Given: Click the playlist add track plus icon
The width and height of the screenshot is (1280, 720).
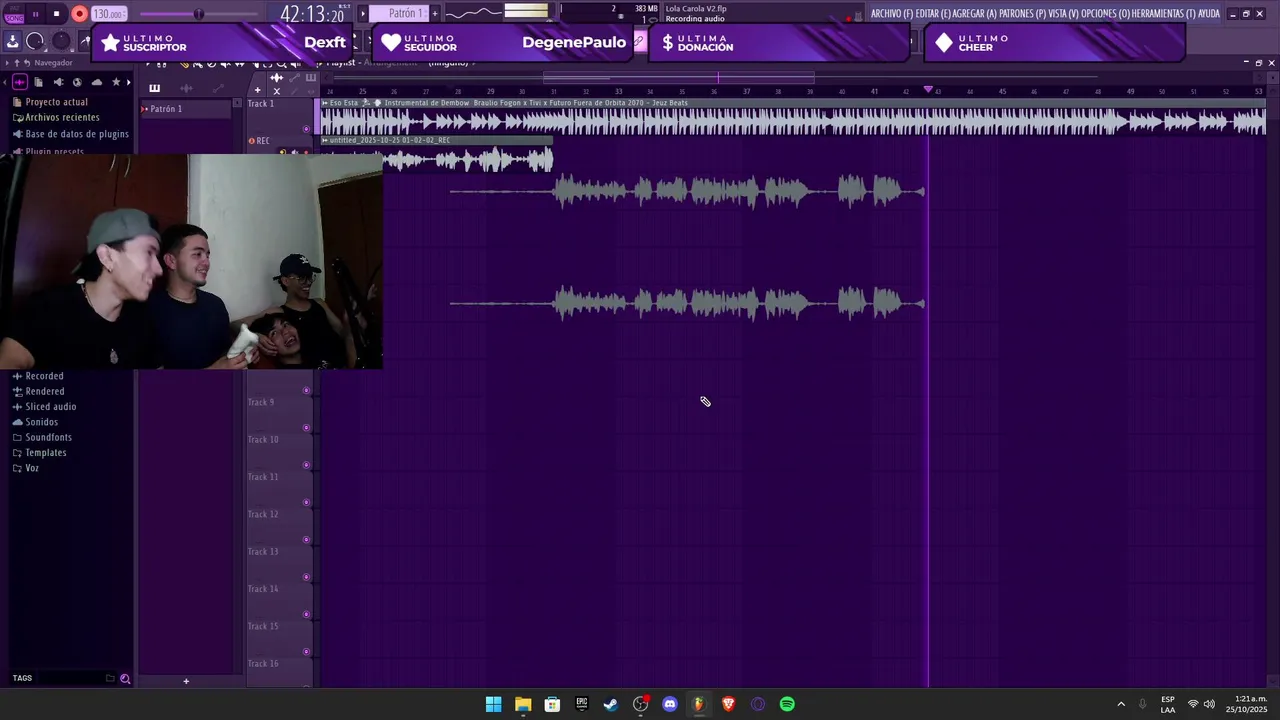Looking at the screenshot, I should pyautogui.click(x=257, y=90).
